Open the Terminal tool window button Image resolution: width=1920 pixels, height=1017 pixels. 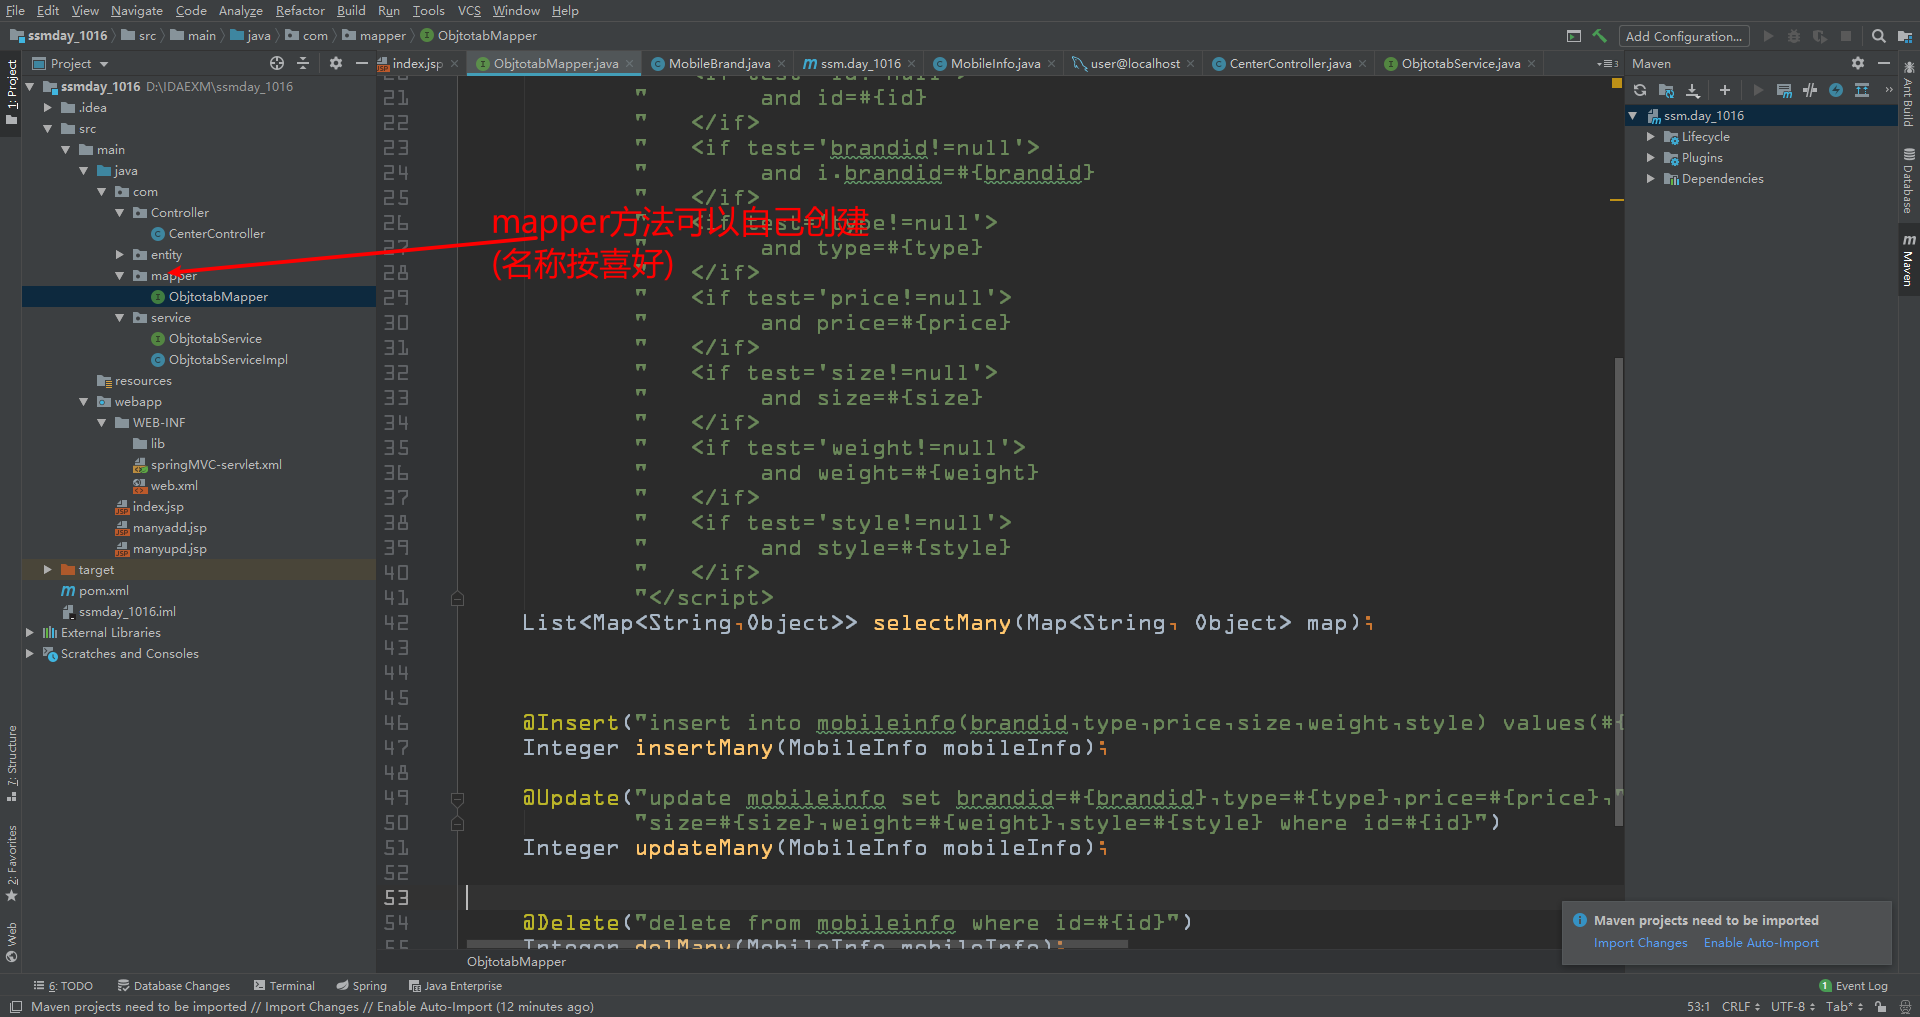pyautogui.click(x=284, y=986)
